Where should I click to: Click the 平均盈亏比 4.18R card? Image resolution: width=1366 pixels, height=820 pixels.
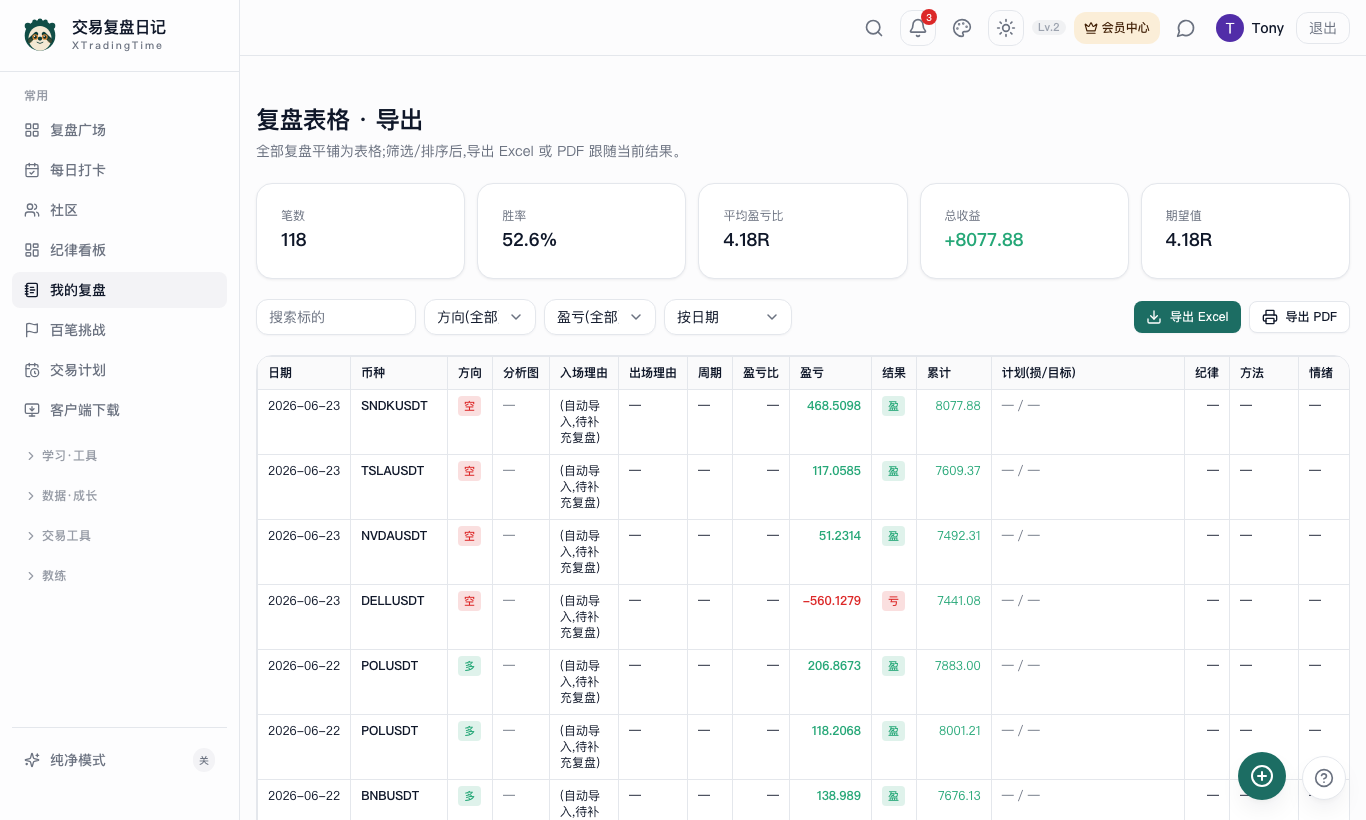(x=803, y=231)
